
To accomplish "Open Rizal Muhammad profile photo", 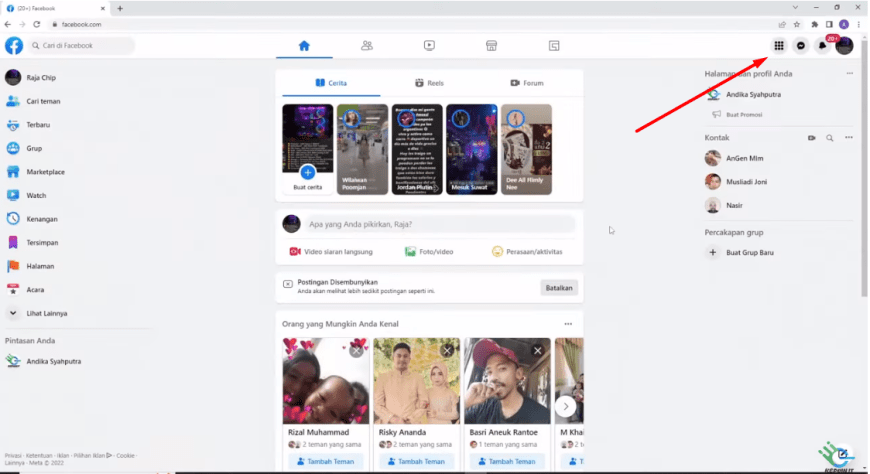I will point(326,381).
